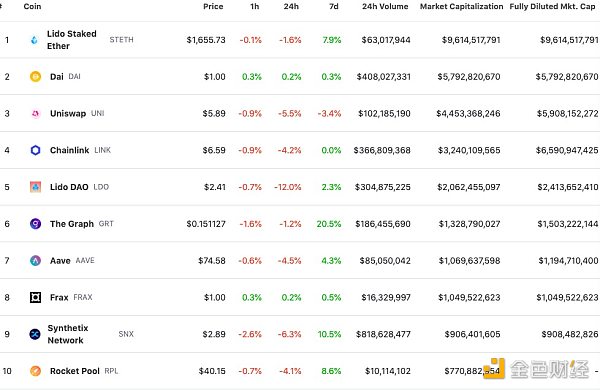
Task: Click the Chainlink hexagon icon
Action: tap(35, 150)
